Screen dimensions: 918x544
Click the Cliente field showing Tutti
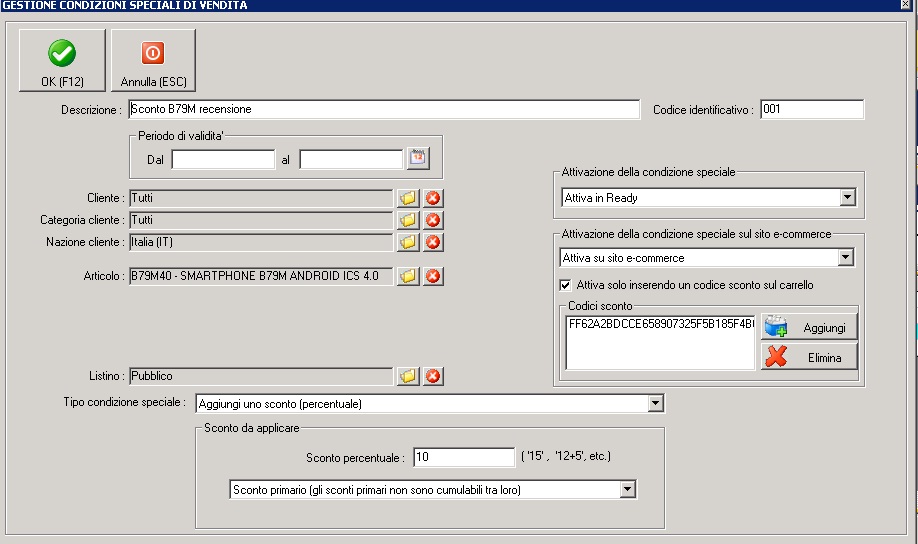click(x=261, y=198)
